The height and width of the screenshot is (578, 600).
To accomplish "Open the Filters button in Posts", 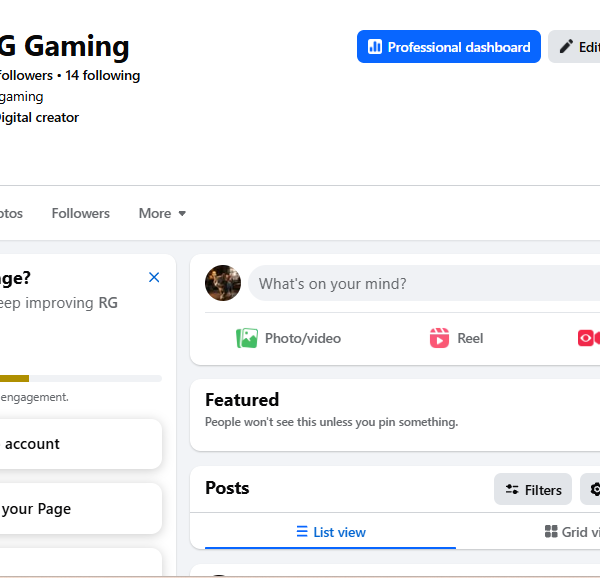I will [533, 489].
